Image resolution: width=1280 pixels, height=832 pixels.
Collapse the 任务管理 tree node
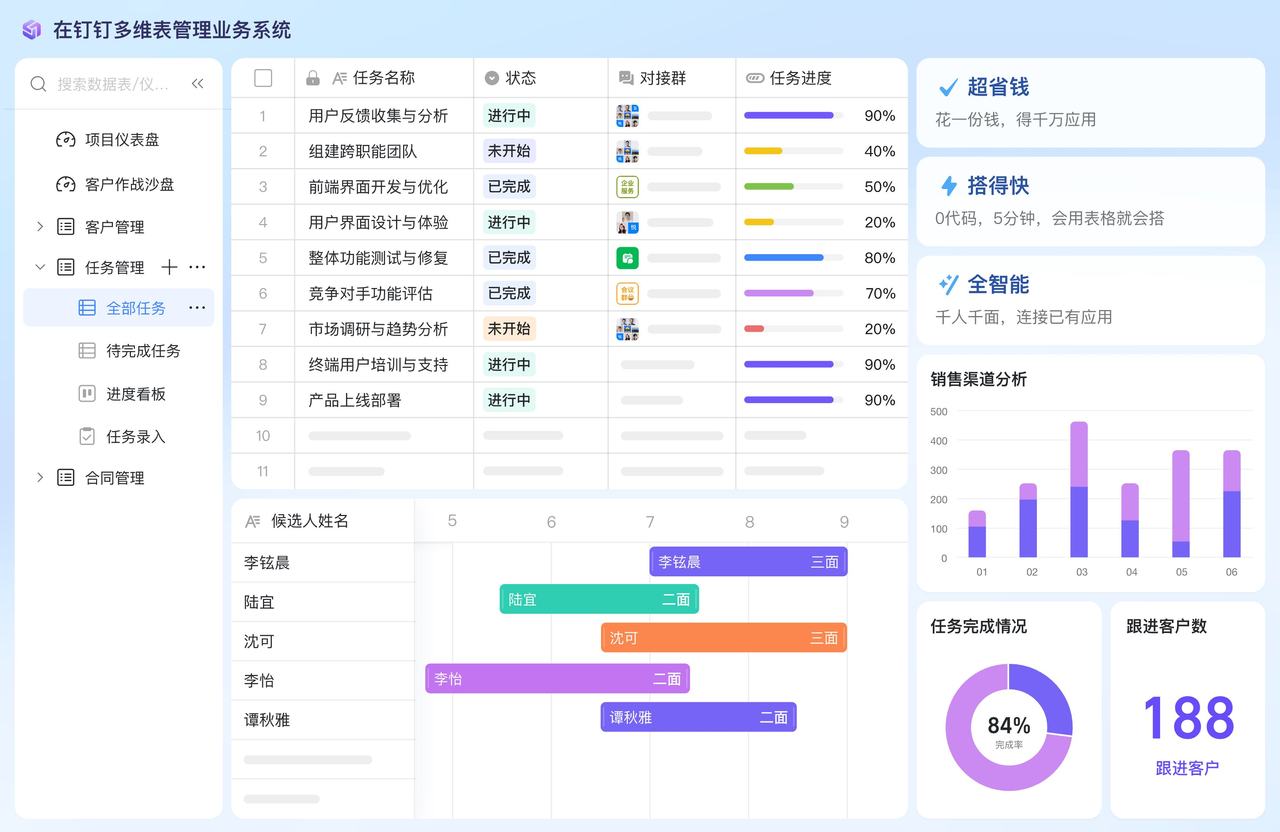(x=40, y=267)
